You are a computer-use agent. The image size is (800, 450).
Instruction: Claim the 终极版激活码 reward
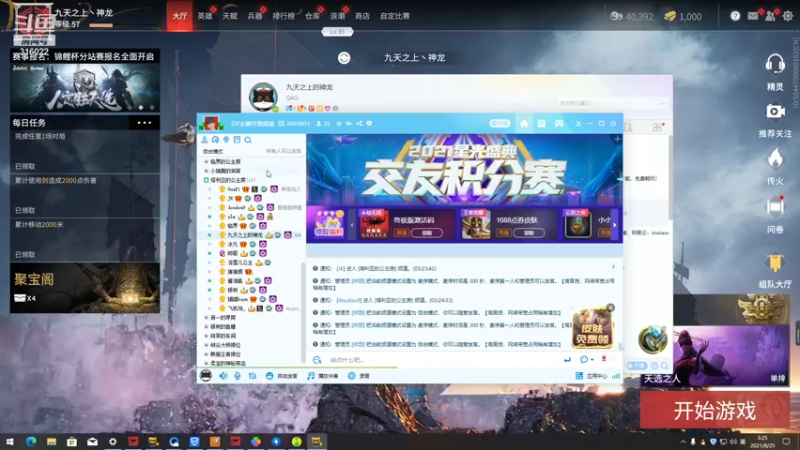click(427, 233)
